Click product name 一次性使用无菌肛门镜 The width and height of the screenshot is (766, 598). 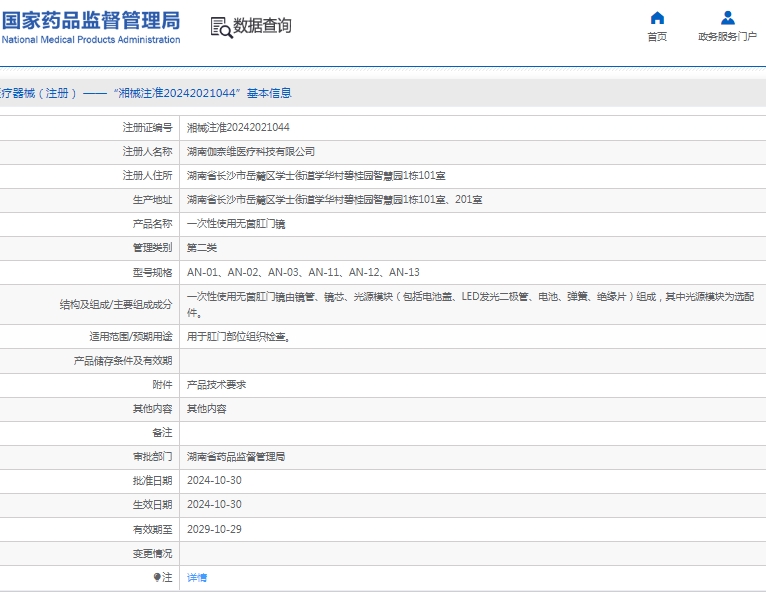click(236, 224)
